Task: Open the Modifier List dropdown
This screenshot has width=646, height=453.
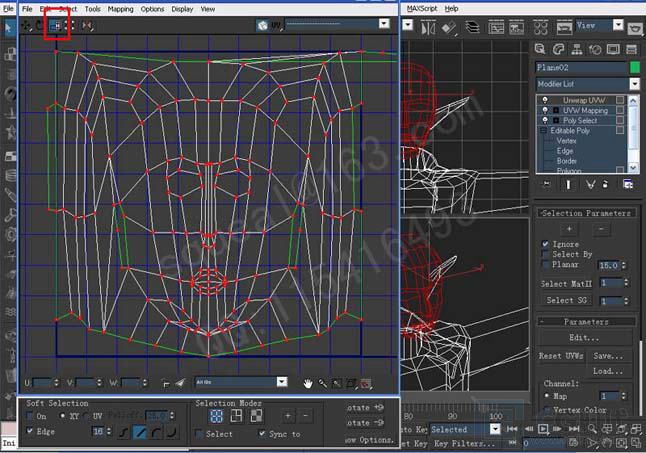Action: [634, 84]
